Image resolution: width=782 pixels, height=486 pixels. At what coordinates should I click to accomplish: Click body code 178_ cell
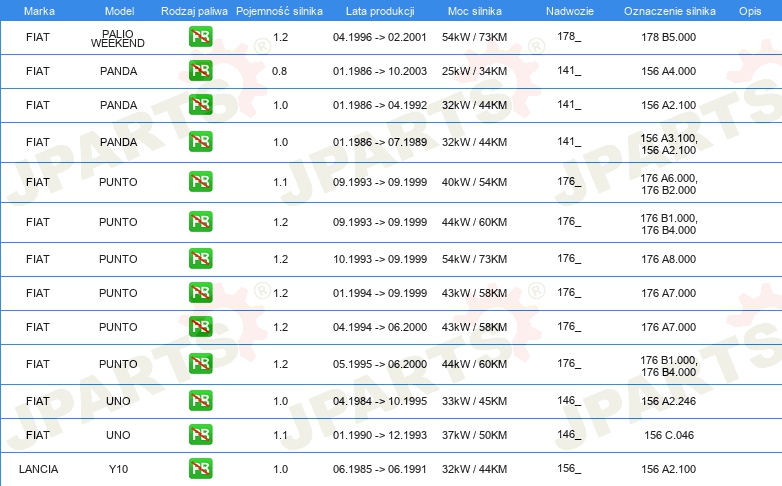(569, 36)
